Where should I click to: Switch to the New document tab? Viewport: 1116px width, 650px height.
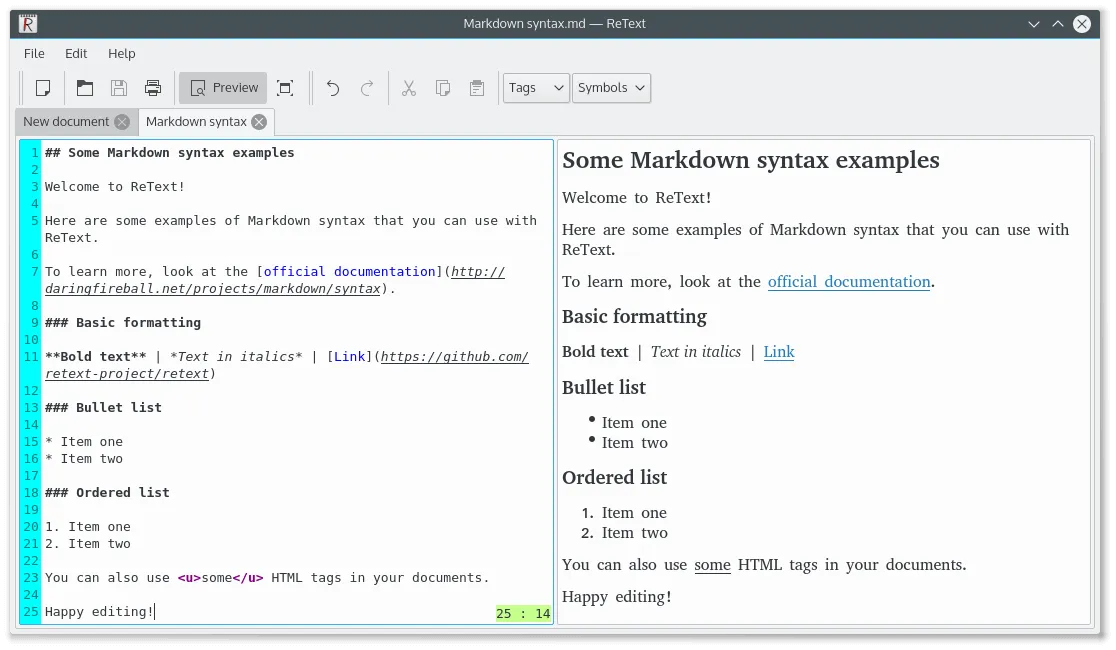point(66,122)
